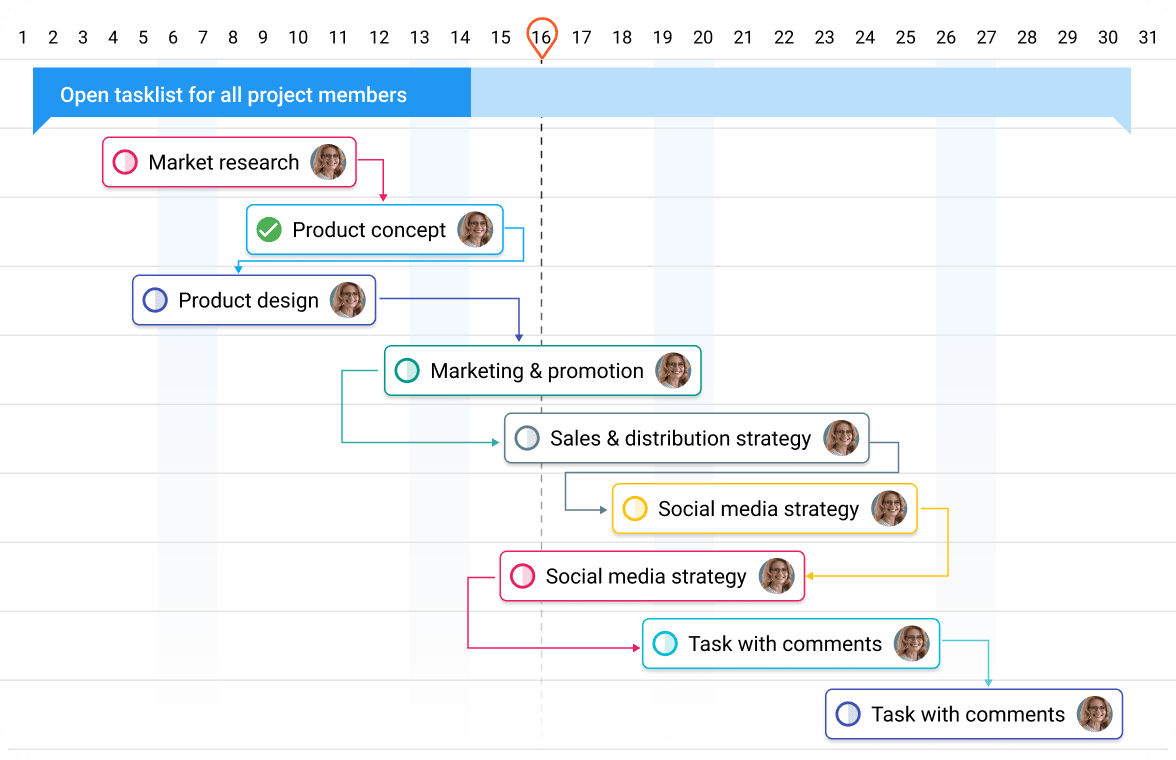Click the teal status circle on Marketing & promotion
The width and height of the screenshot is (1176, 760).
[406, 371]
